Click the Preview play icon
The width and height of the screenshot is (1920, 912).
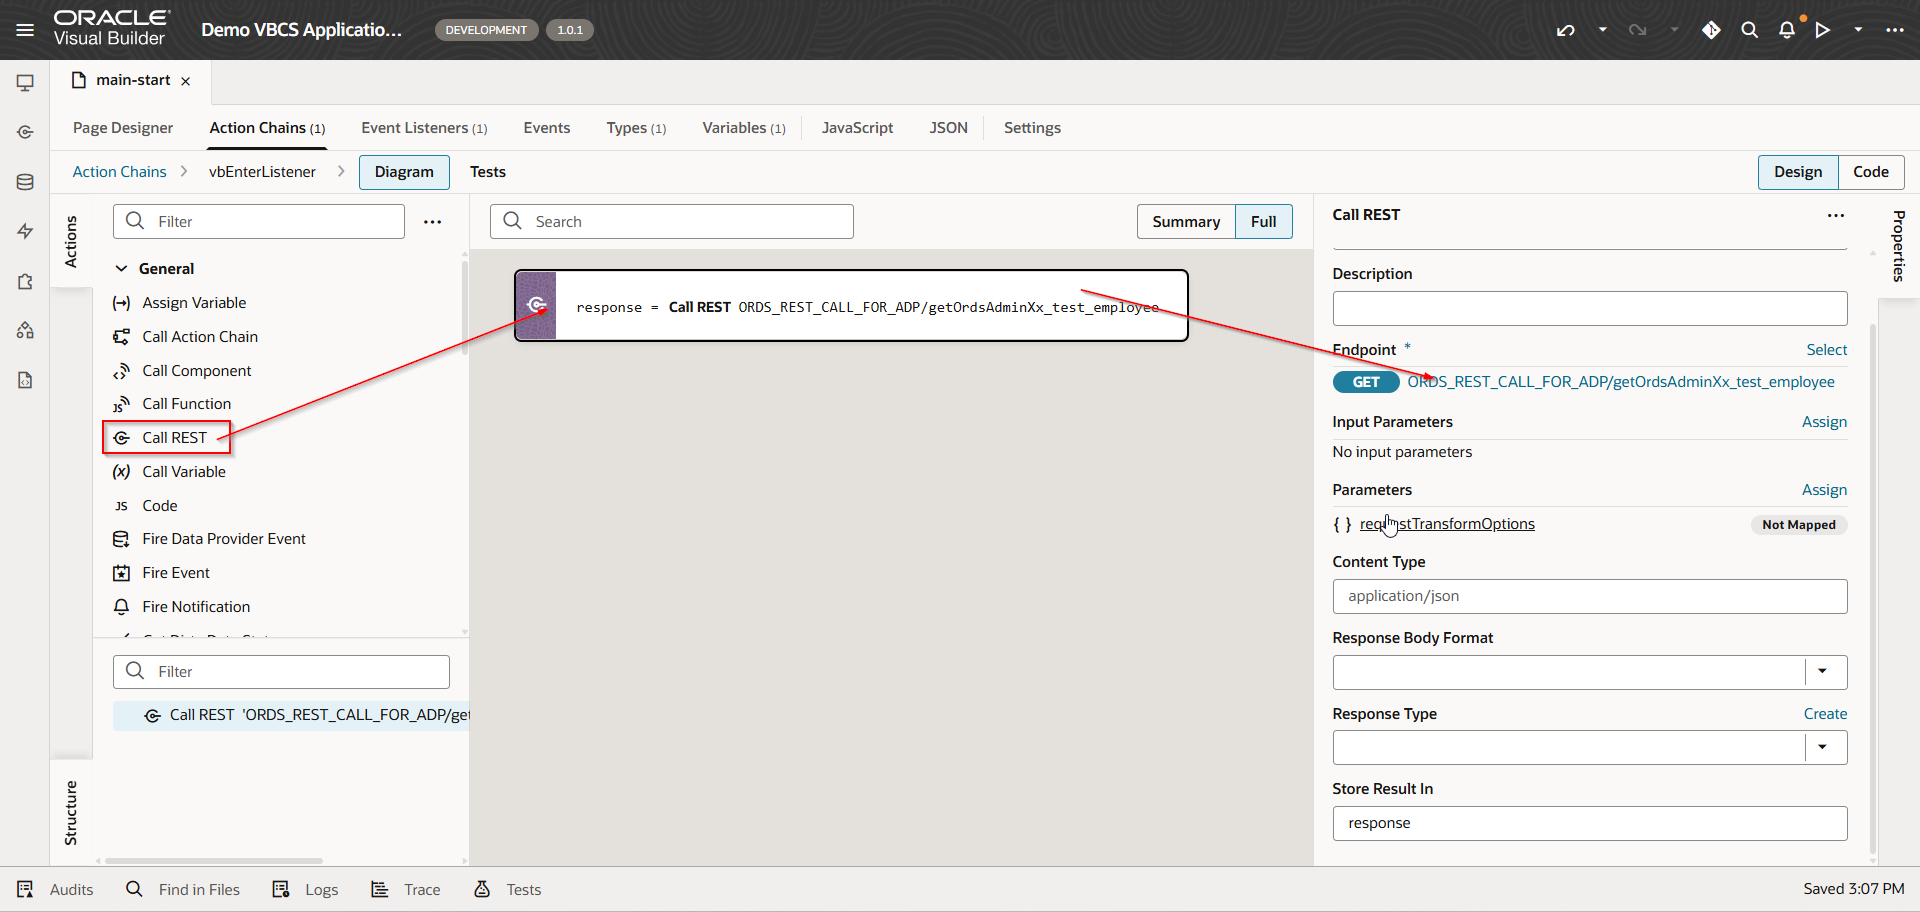(1823, 30)
